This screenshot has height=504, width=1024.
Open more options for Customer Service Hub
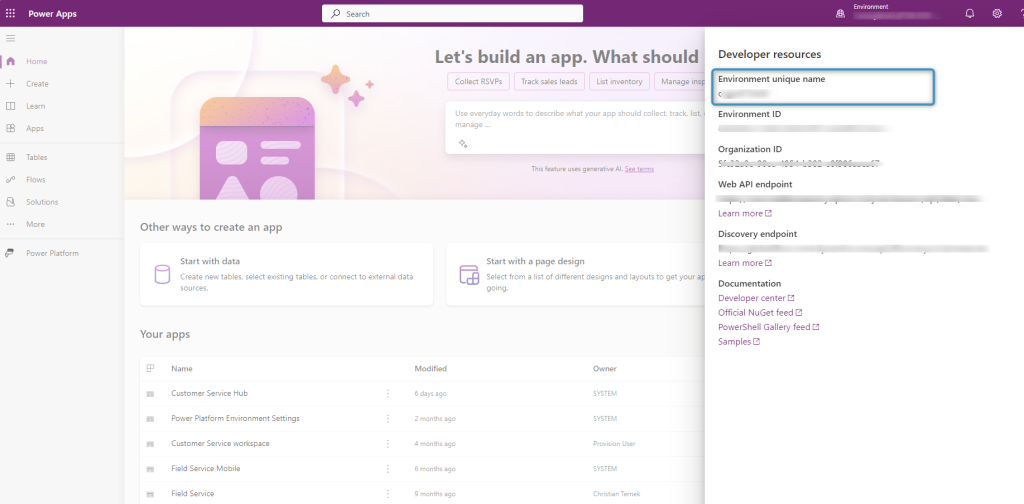387,394
